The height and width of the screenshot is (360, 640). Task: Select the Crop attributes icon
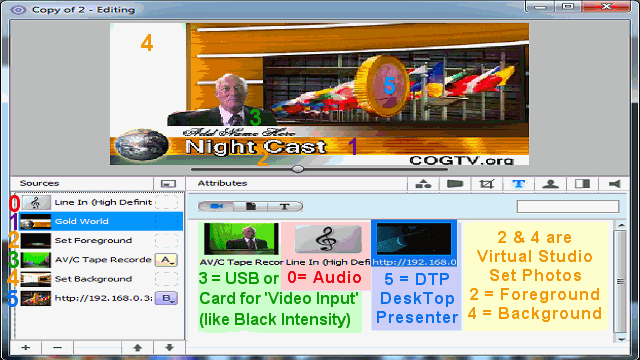pyautogui.click(x=487, y=184)
